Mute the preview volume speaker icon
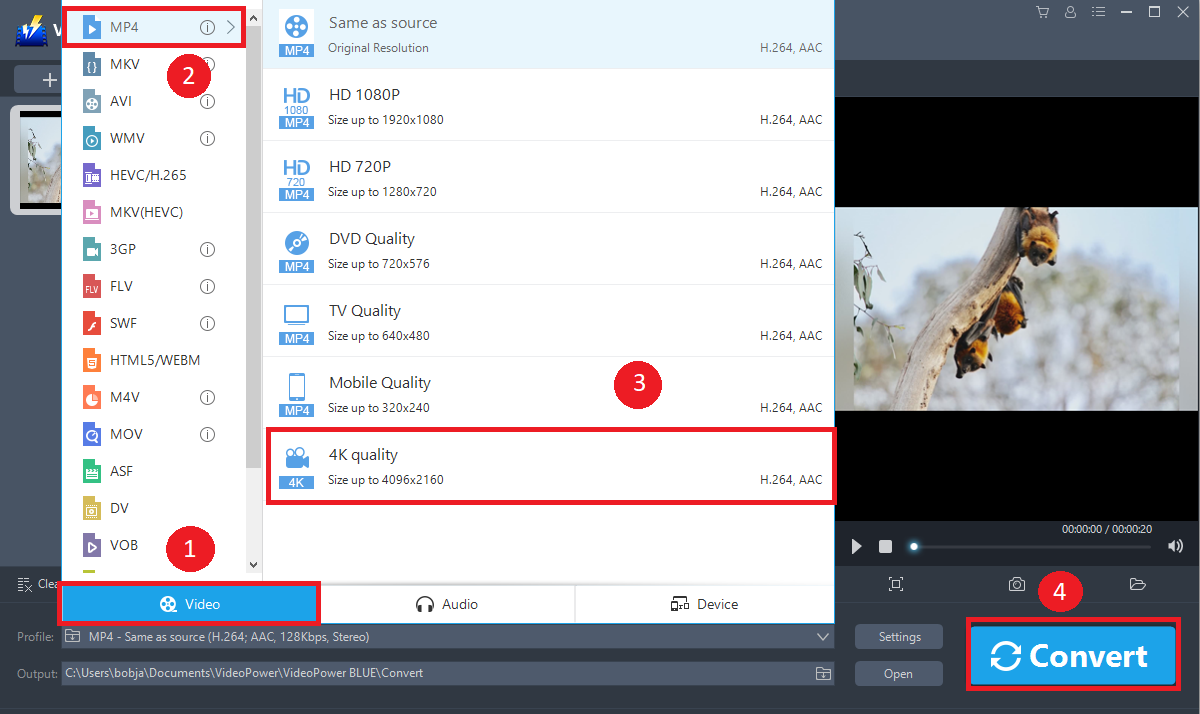The width and height of the screenshot is (1200, 714). 1175,546
